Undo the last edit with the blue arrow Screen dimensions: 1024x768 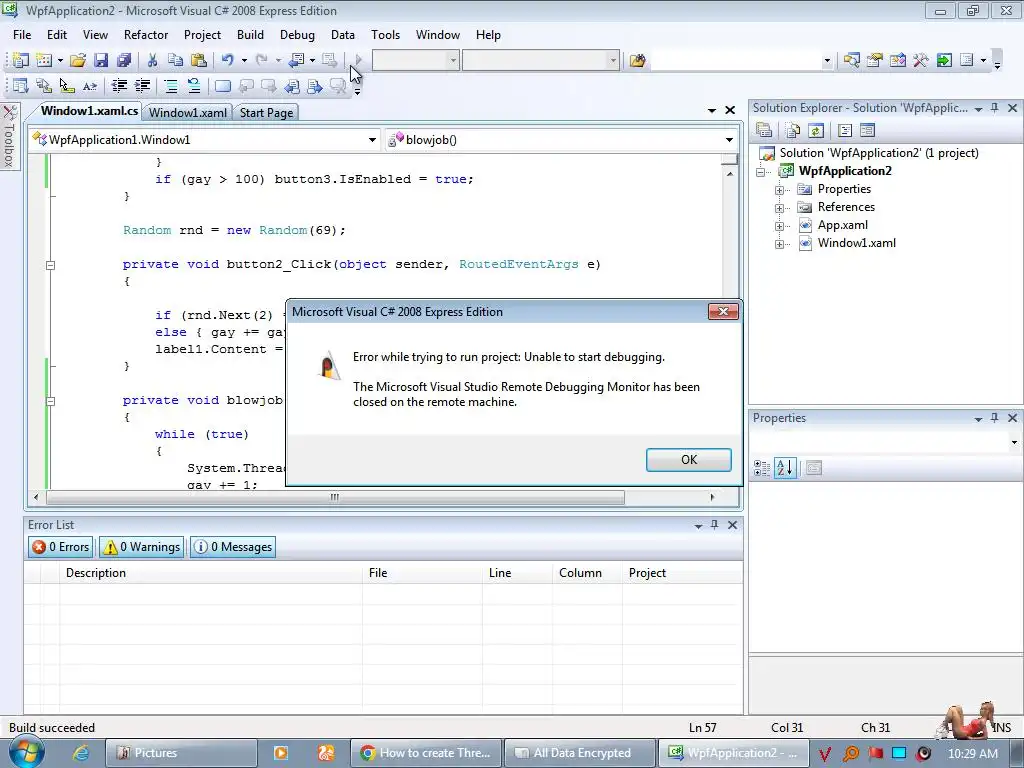pyautogui.click(x=227, y=61)
